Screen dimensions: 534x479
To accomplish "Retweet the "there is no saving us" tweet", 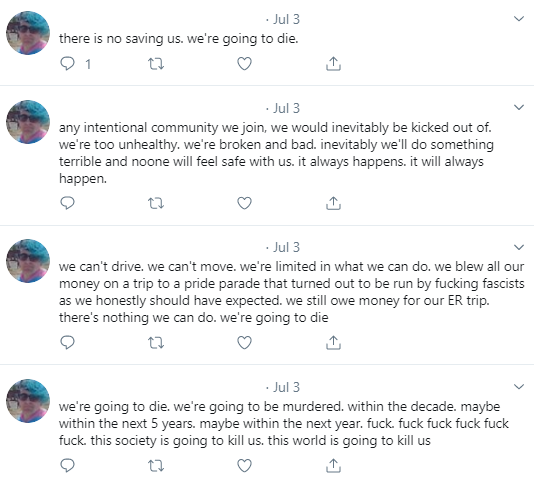I will tap(156, 64).
